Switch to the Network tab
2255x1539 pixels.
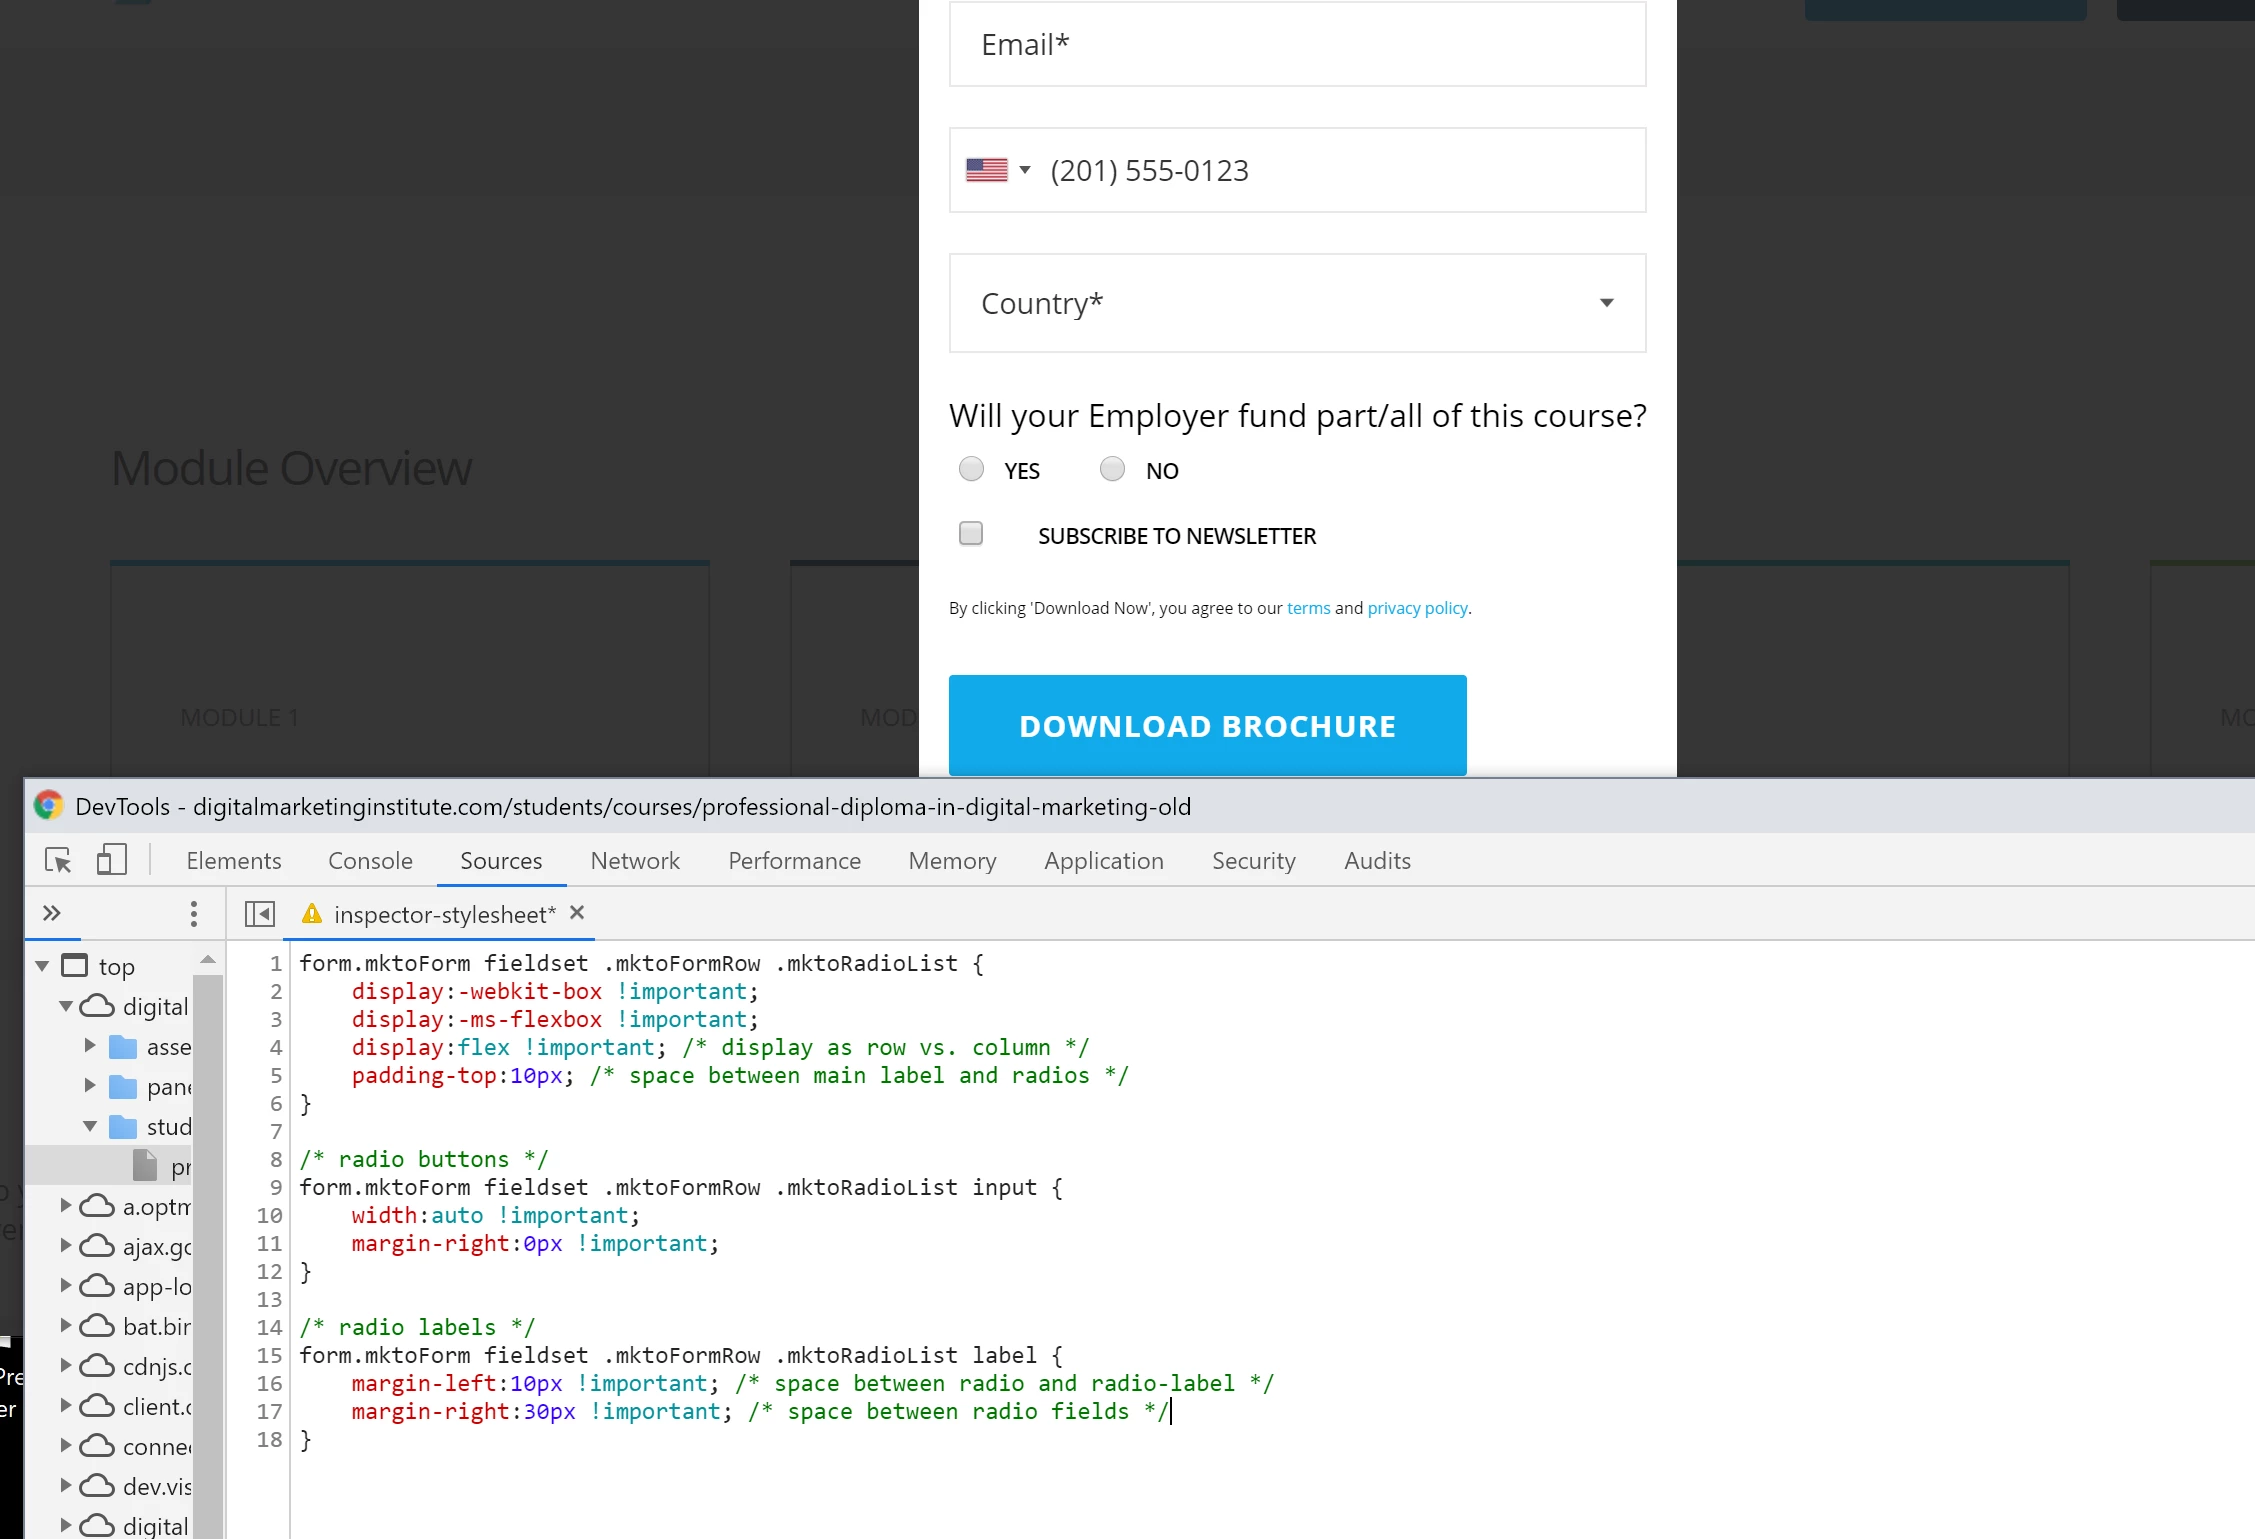click(x=634, y=860)
